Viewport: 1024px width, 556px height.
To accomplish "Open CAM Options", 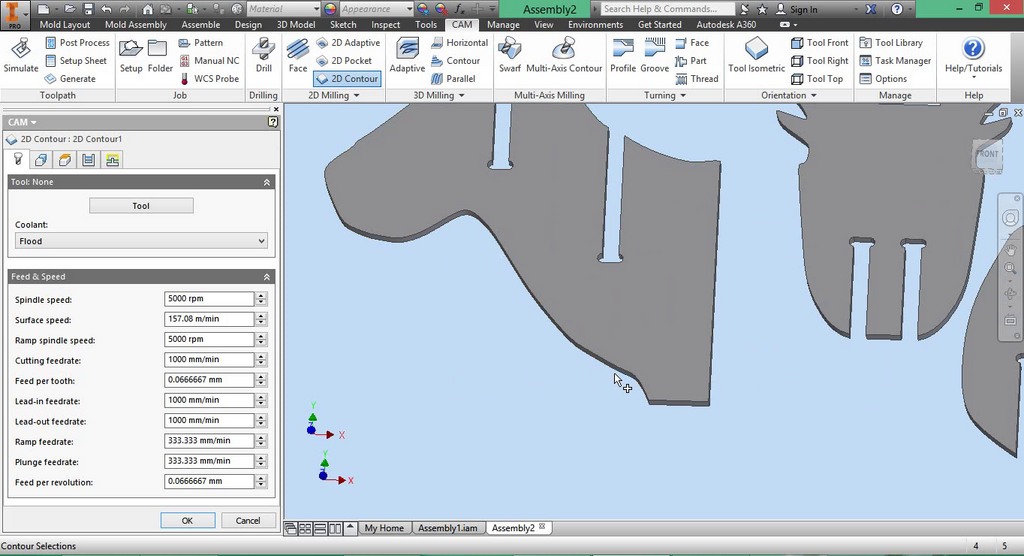I will click(x=883, y=78).
